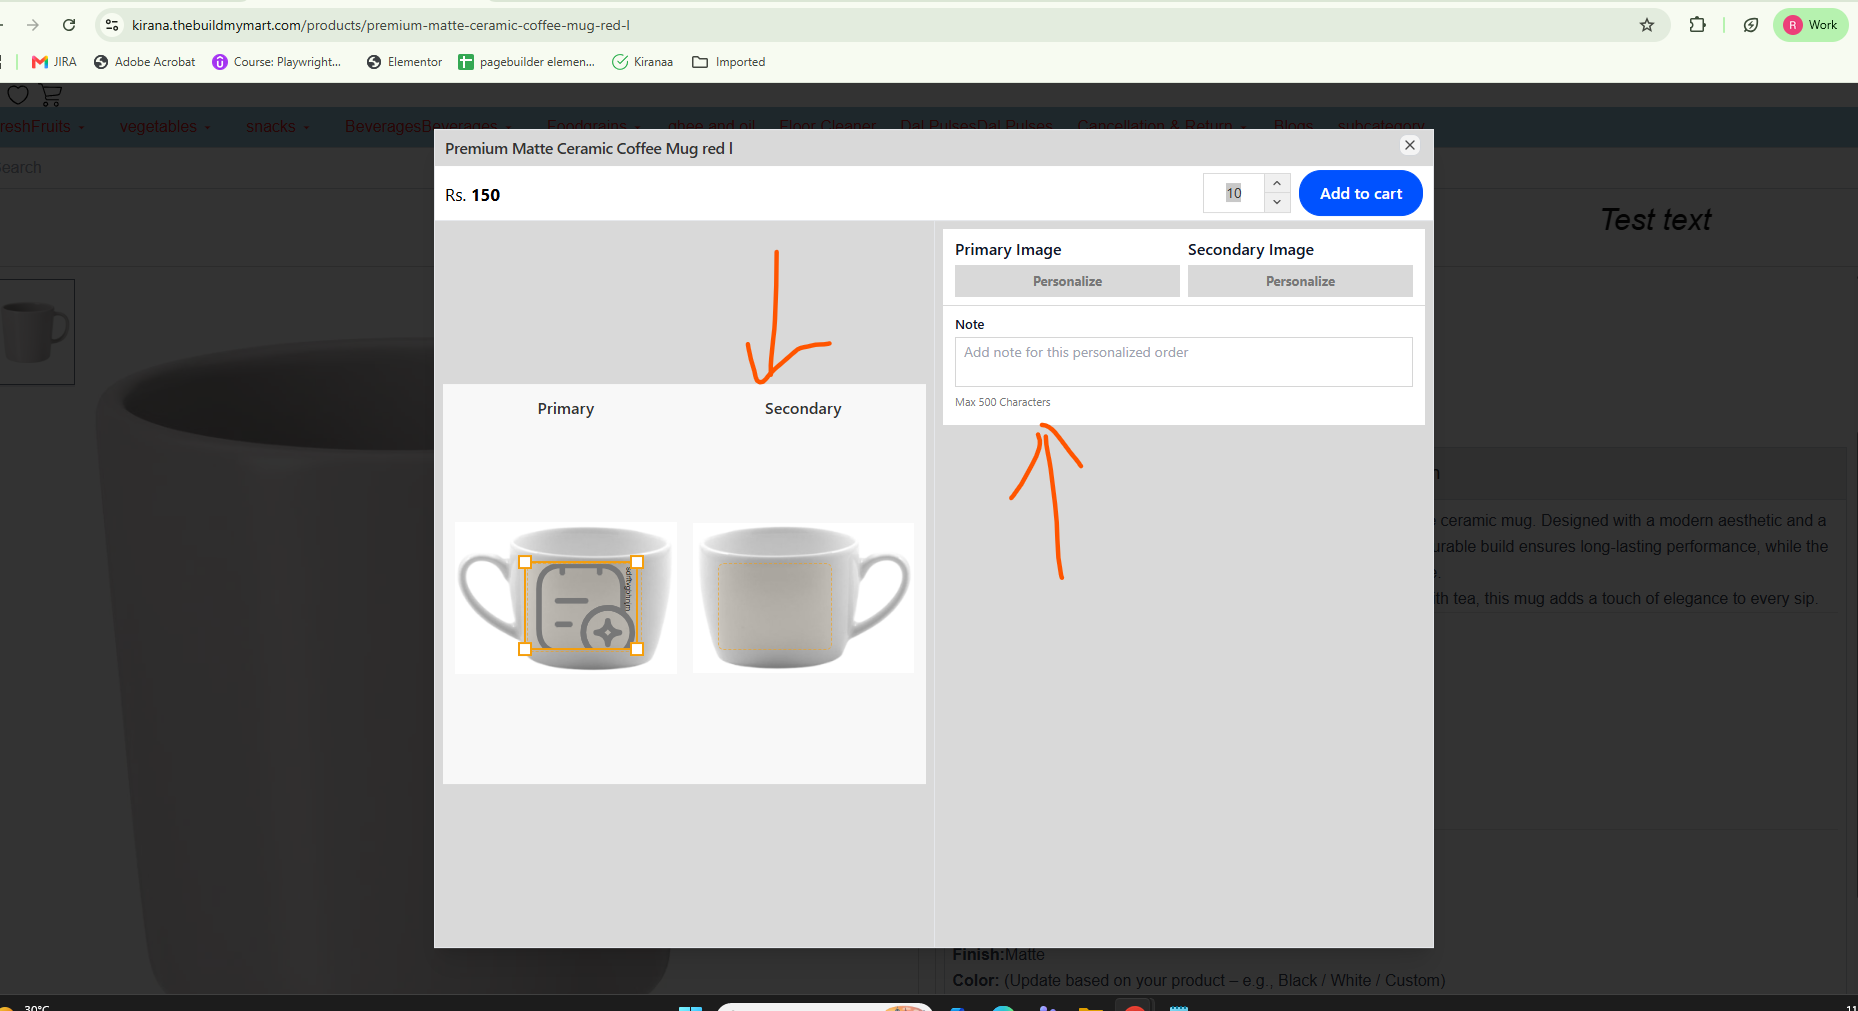The width and height of the screenshot is (1858, 1011).
Task: Select the primary mug design placeholder
Action: [x=581, y=605]
